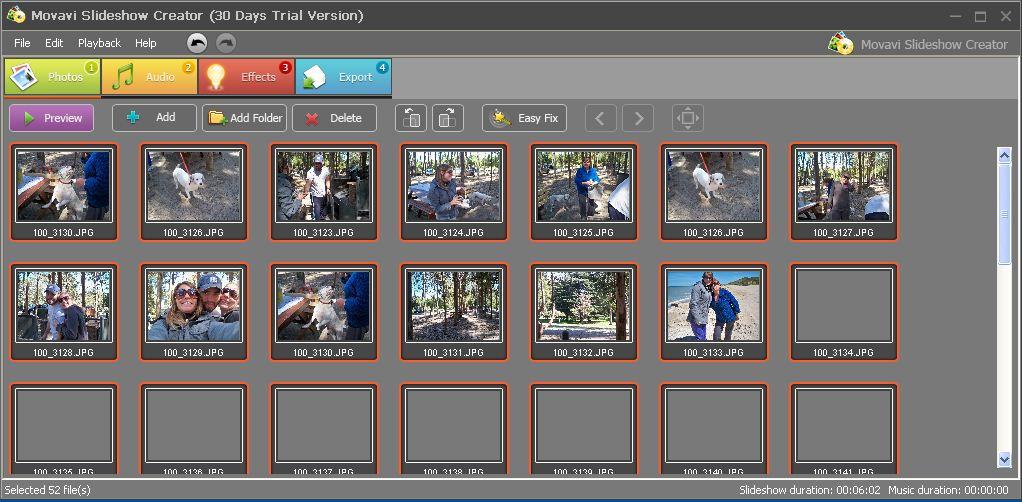Click the Add Folder button

(x=245, y=118)
